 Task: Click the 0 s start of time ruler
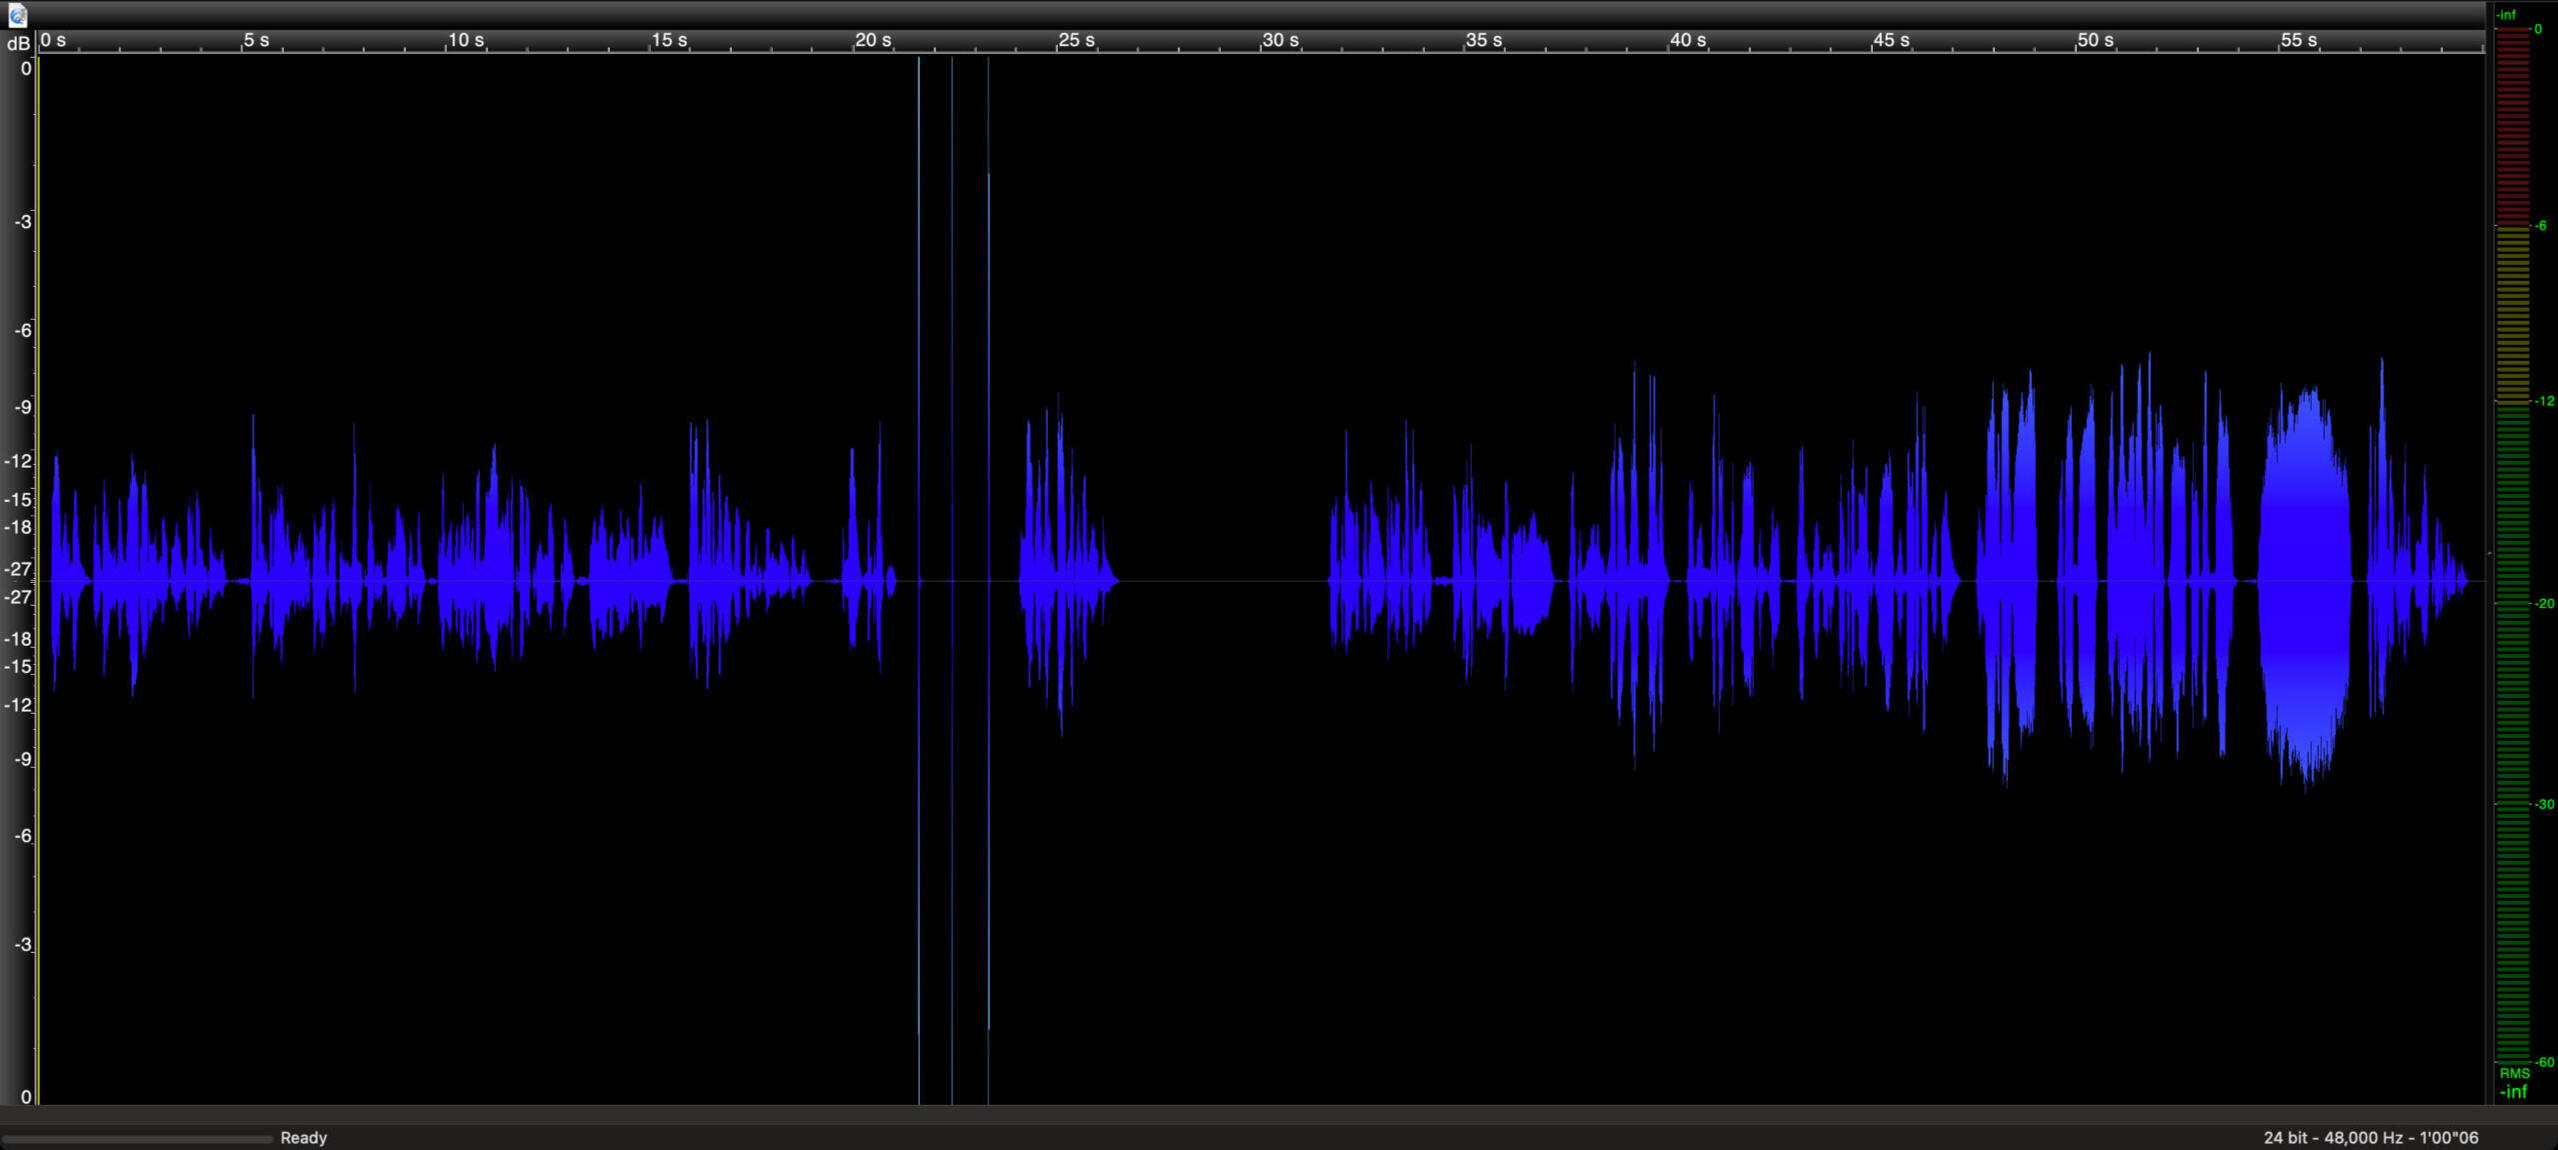pyautogui.click(x=53, y=40)
